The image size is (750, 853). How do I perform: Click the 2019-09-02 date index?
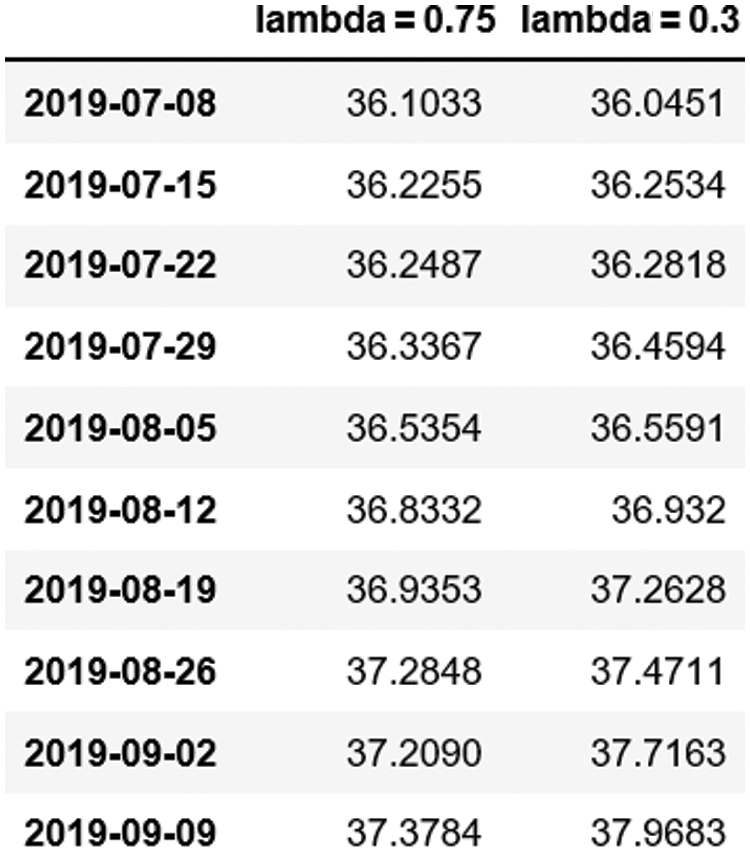(x=120, y=752)
